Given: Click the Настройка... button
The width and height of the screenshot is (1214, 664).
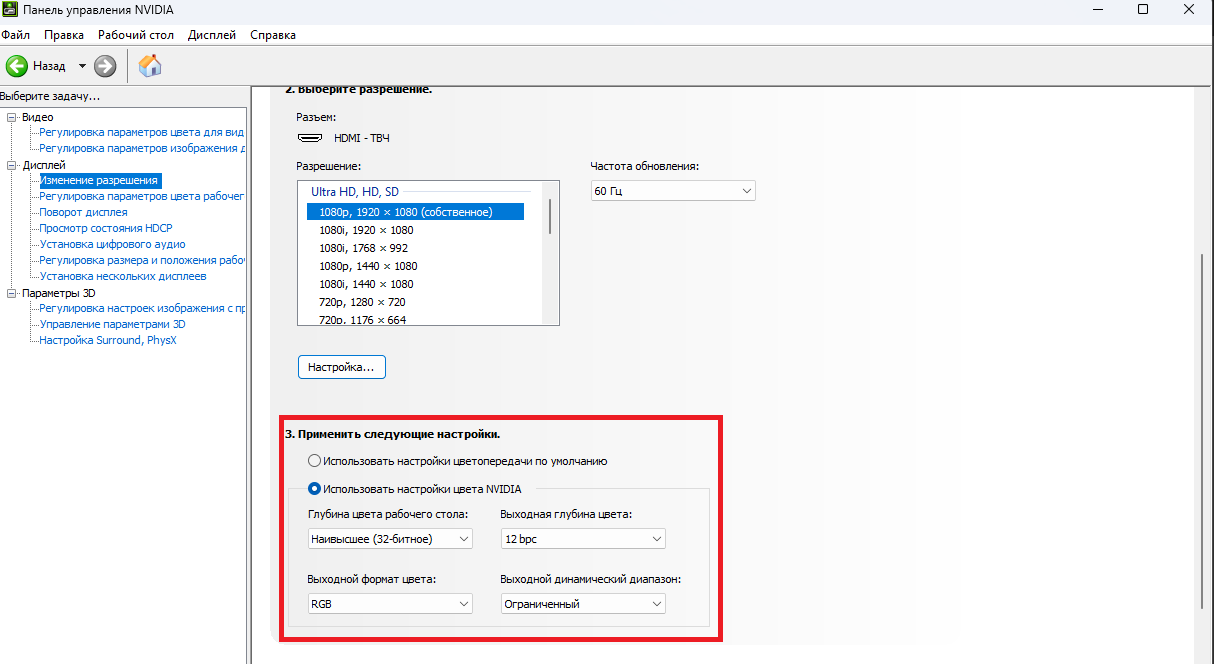Looking at the screenshot, I should 341,367.
